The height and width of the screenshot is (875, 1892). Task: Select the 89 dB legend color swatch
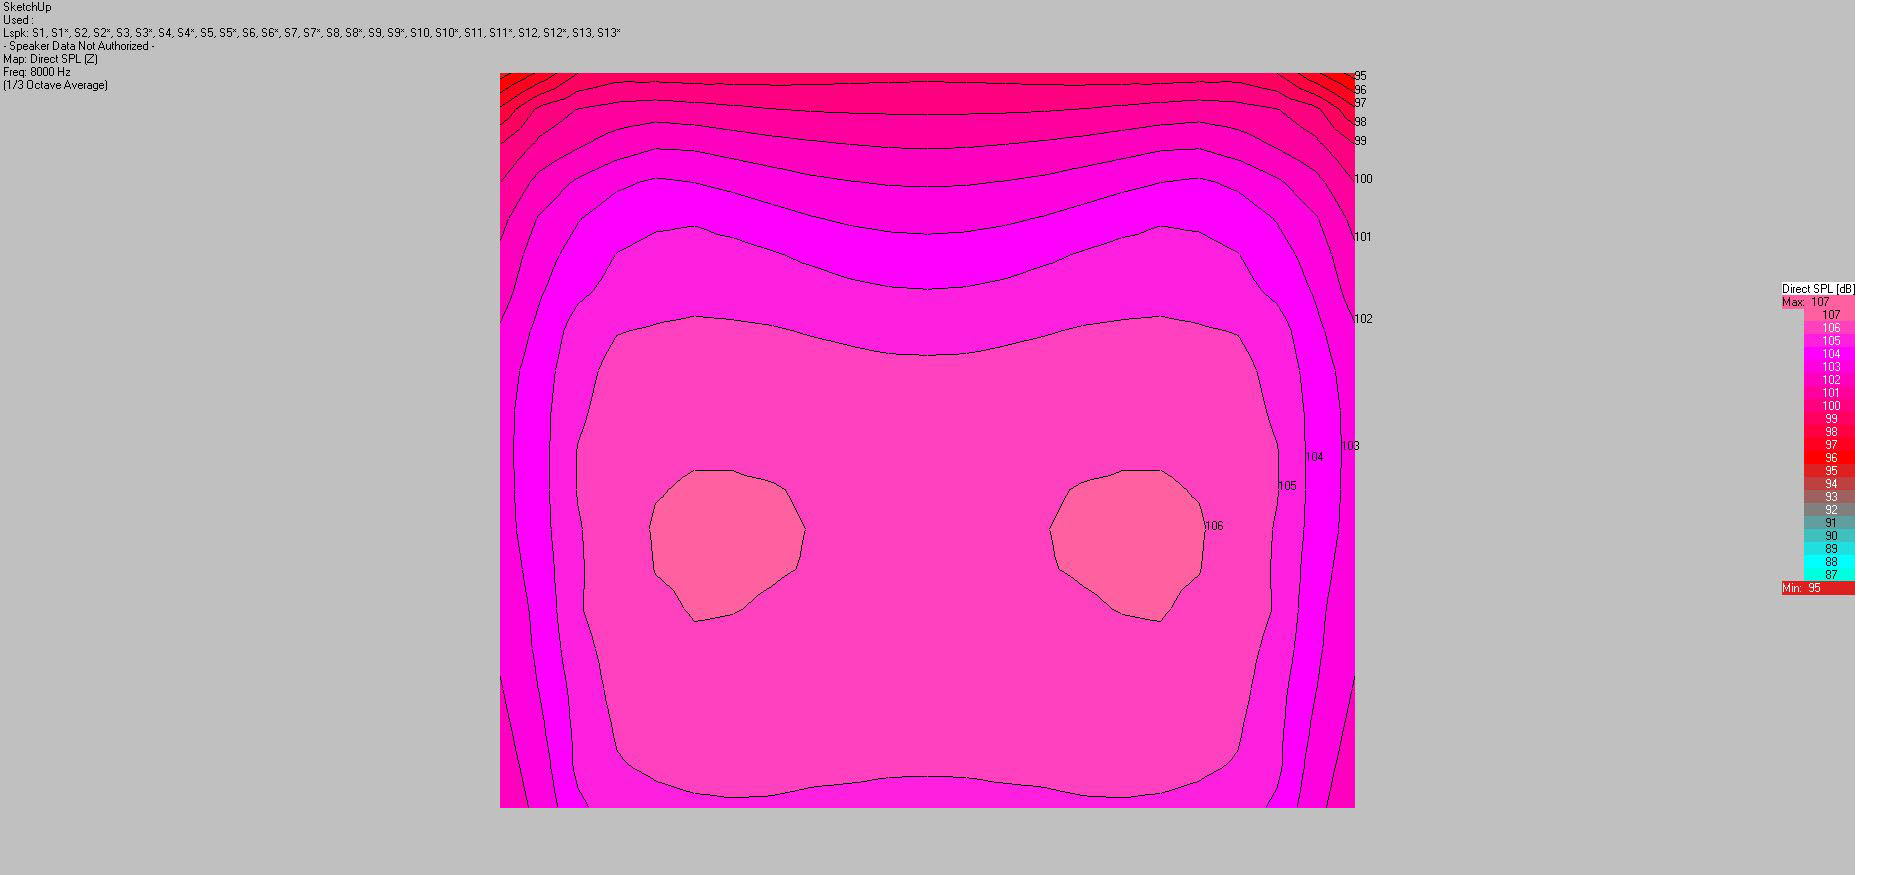(x=1830, y=548)
